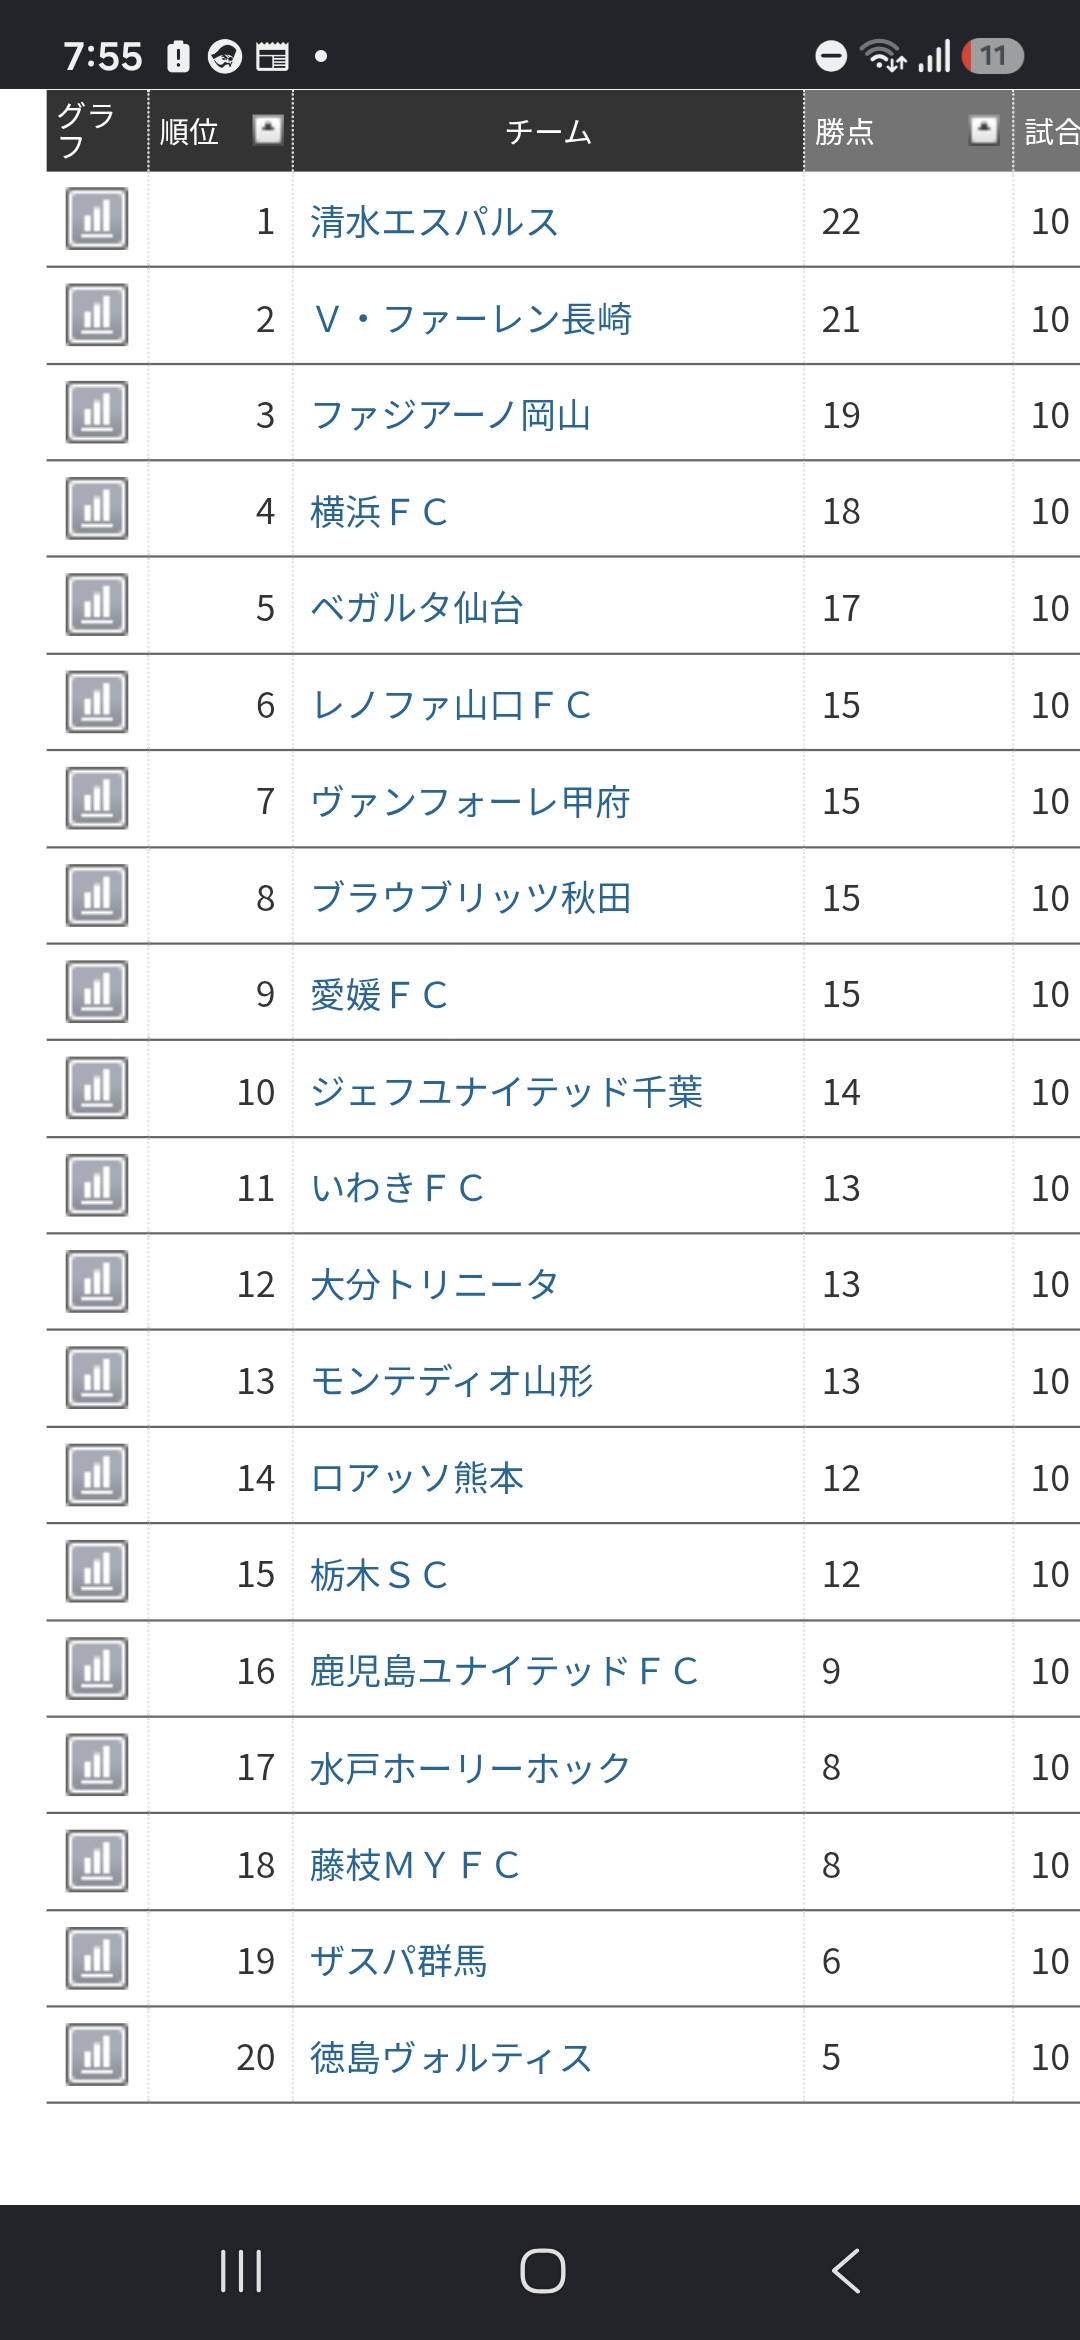The image size is (1080, 2340).
Task: Open graph icon for 清水エスパルス row
Action: pyautogui.click(x=97, y=218)
